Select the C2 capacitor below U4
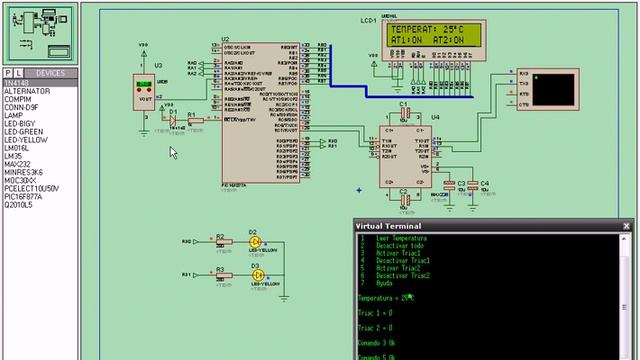 pos(405,200)
